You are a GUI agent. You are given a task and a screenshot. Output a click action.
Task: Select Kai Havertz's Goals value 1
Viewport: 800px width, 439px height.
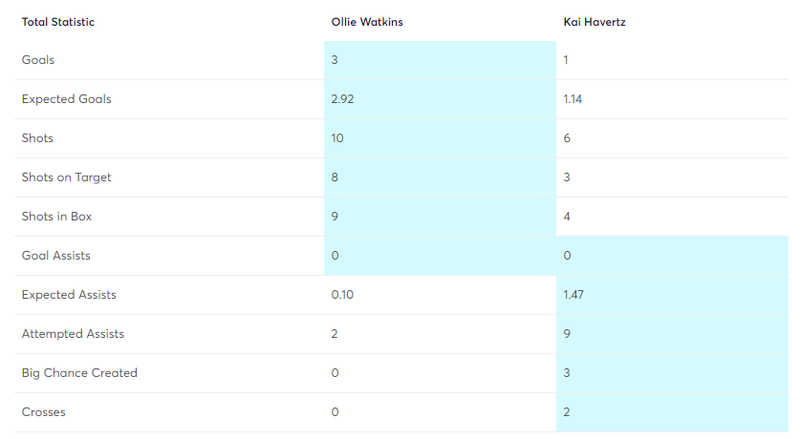click(x=566, y=60)
